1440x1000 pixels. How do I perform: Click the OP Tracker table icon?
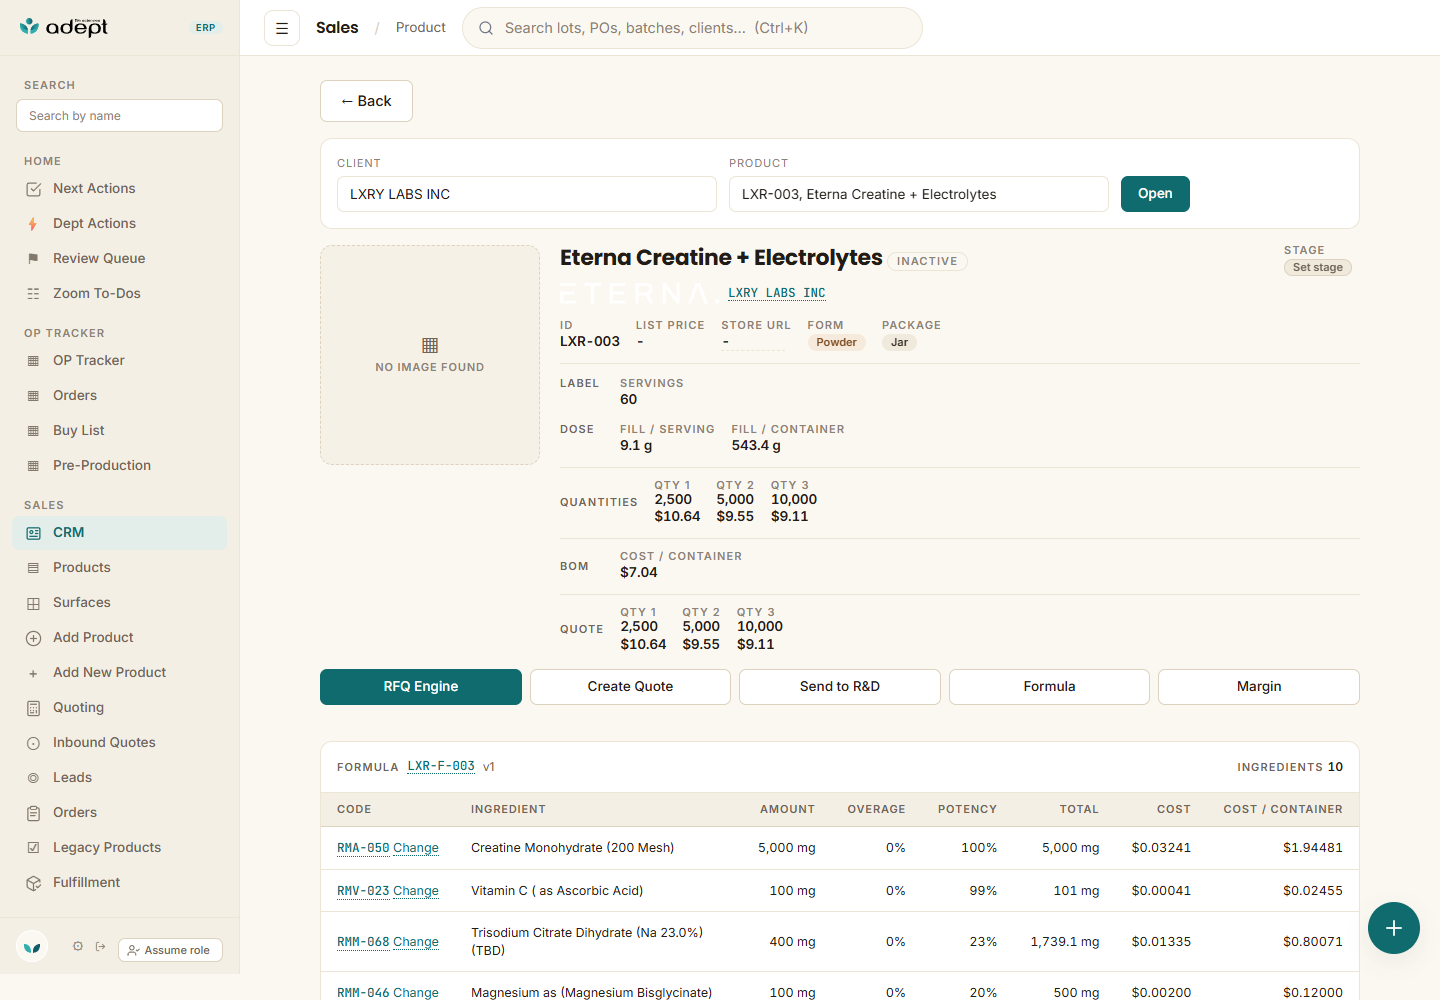(33, 361)
